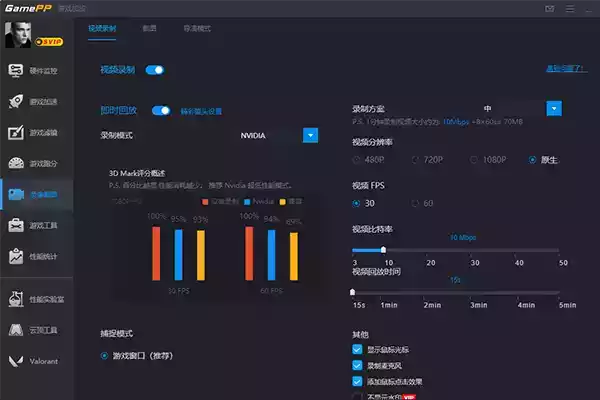Select the 480P resolution option
The image size is (600, 400).
(368, 160)
